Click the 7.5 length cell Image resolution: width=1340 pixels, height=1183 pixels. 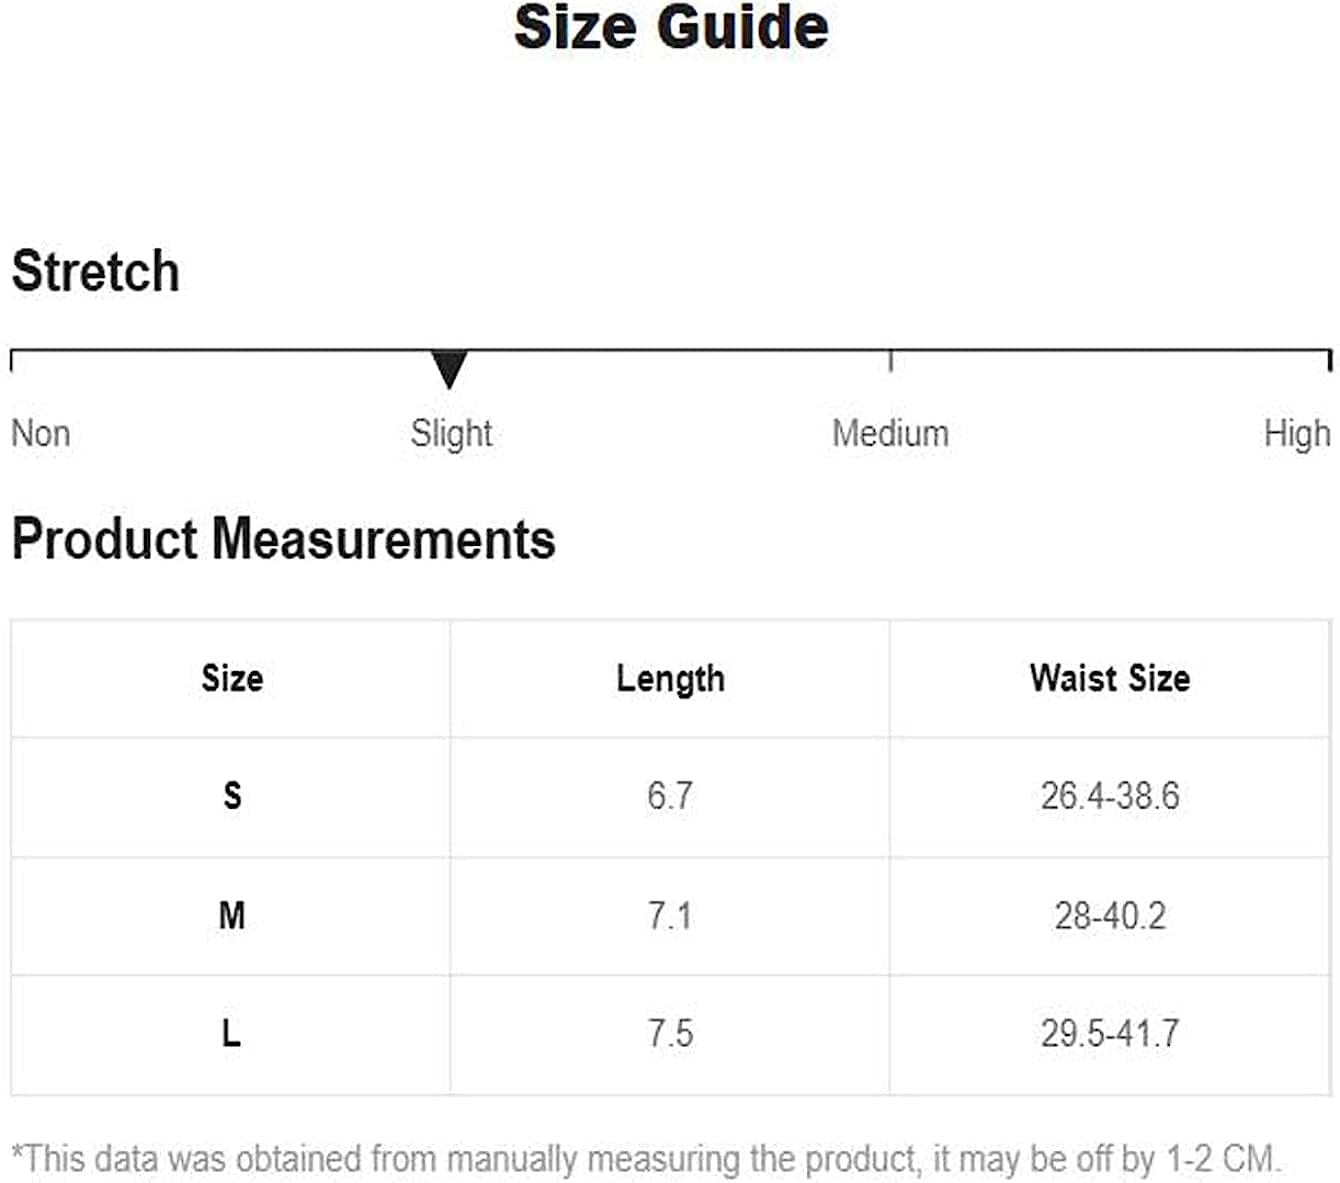click(x=670, y=1033)
